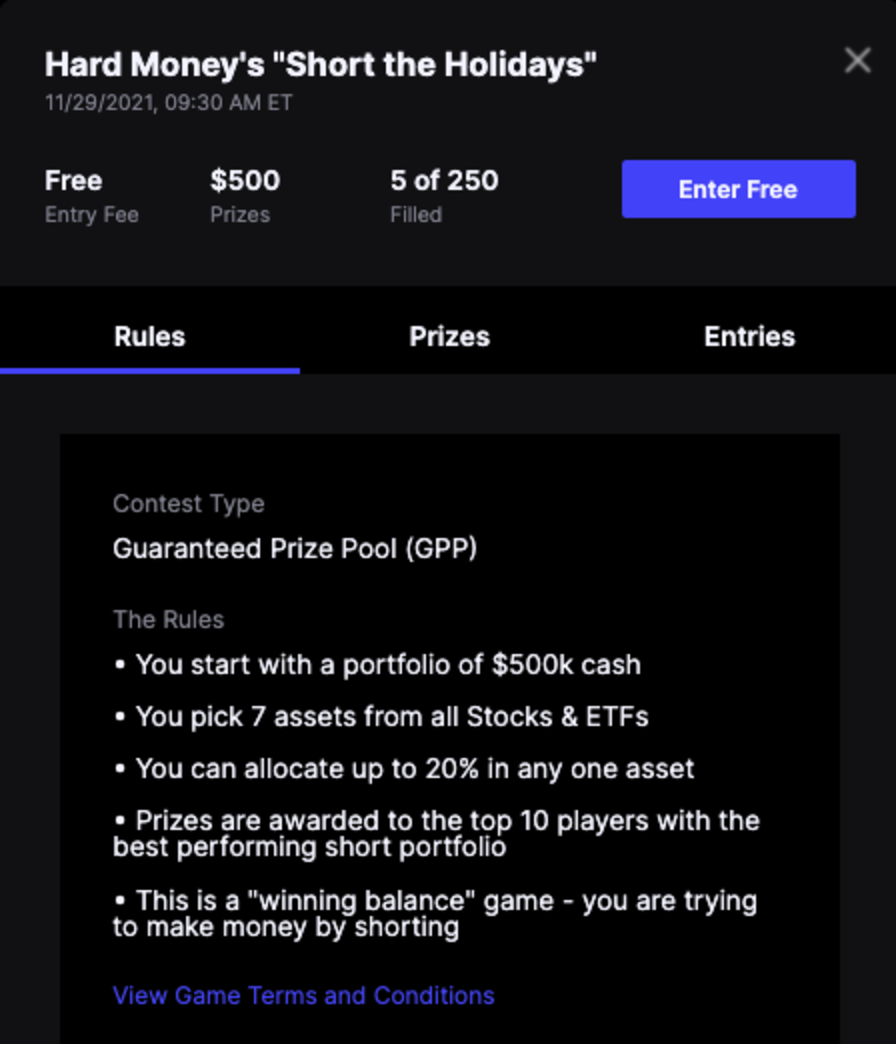The image size is (896, 1044).
Task: Click the Contest Type heading
Action: point(188,504)
